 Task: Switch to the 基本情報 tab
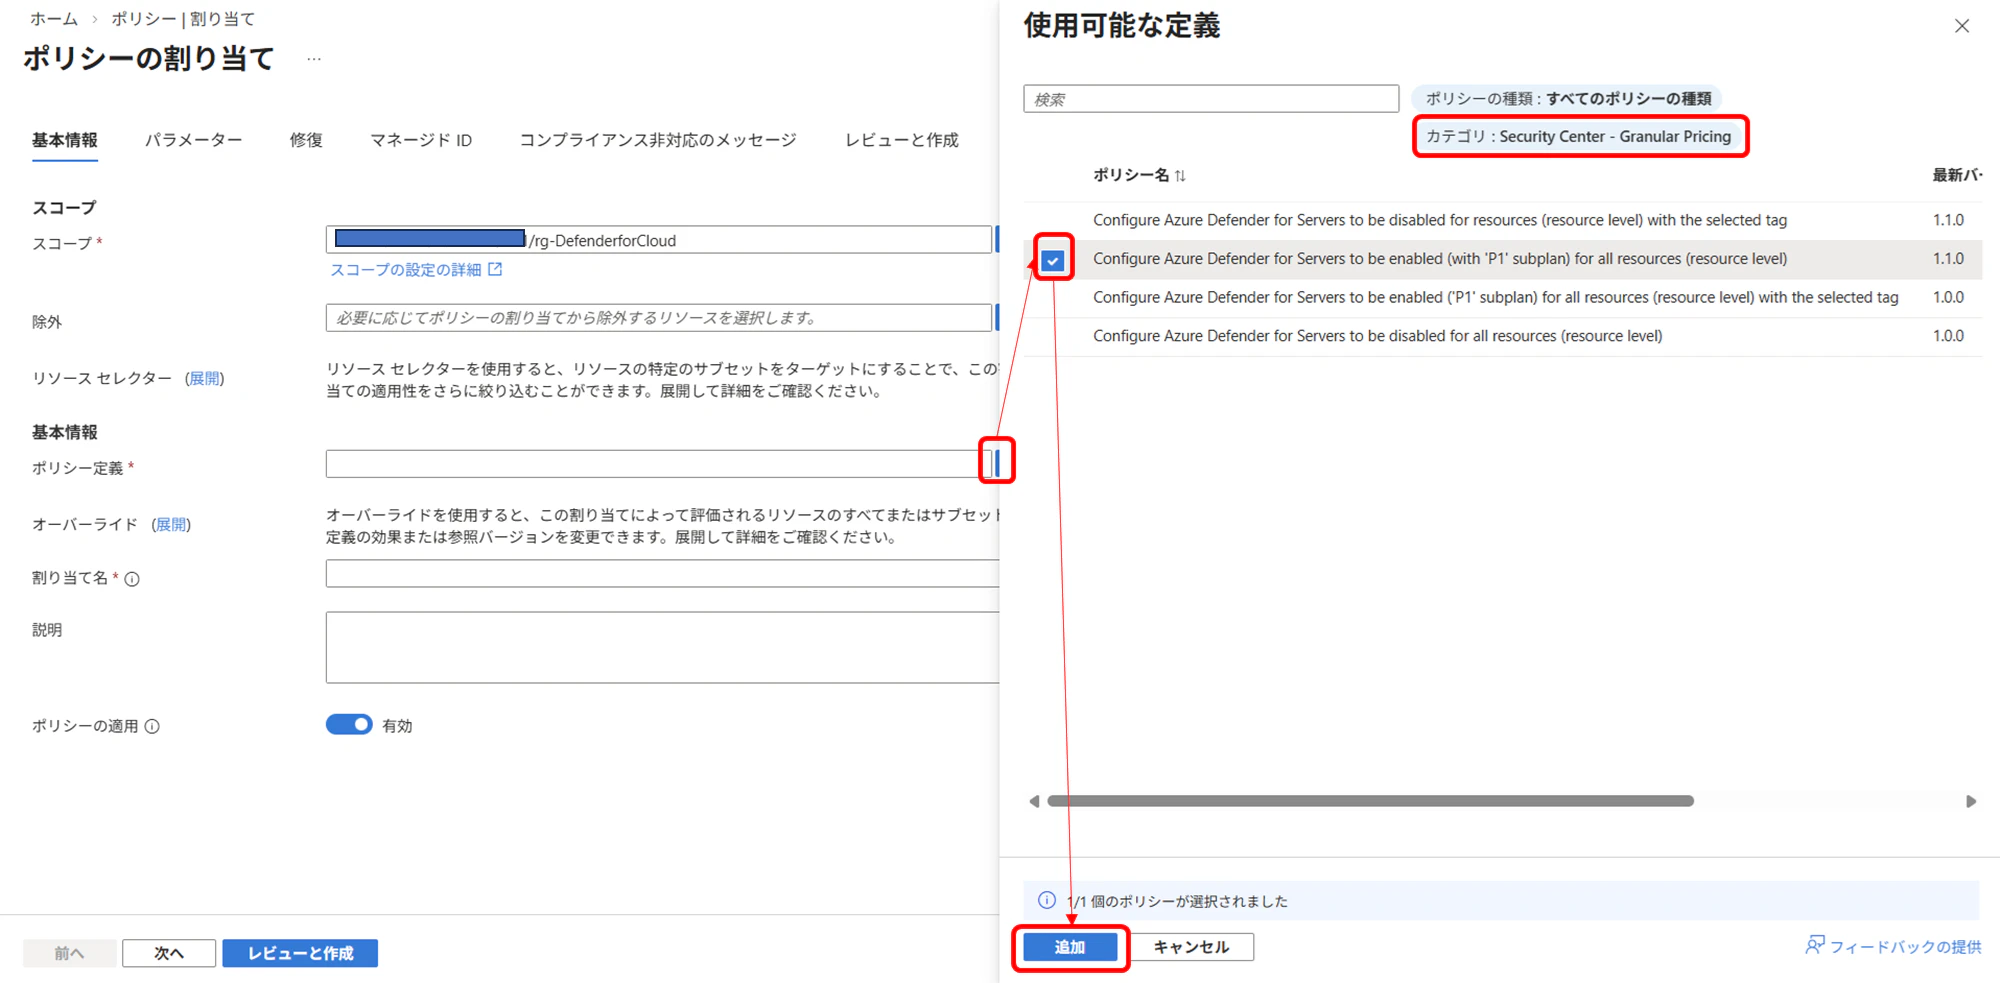point(65,140)
